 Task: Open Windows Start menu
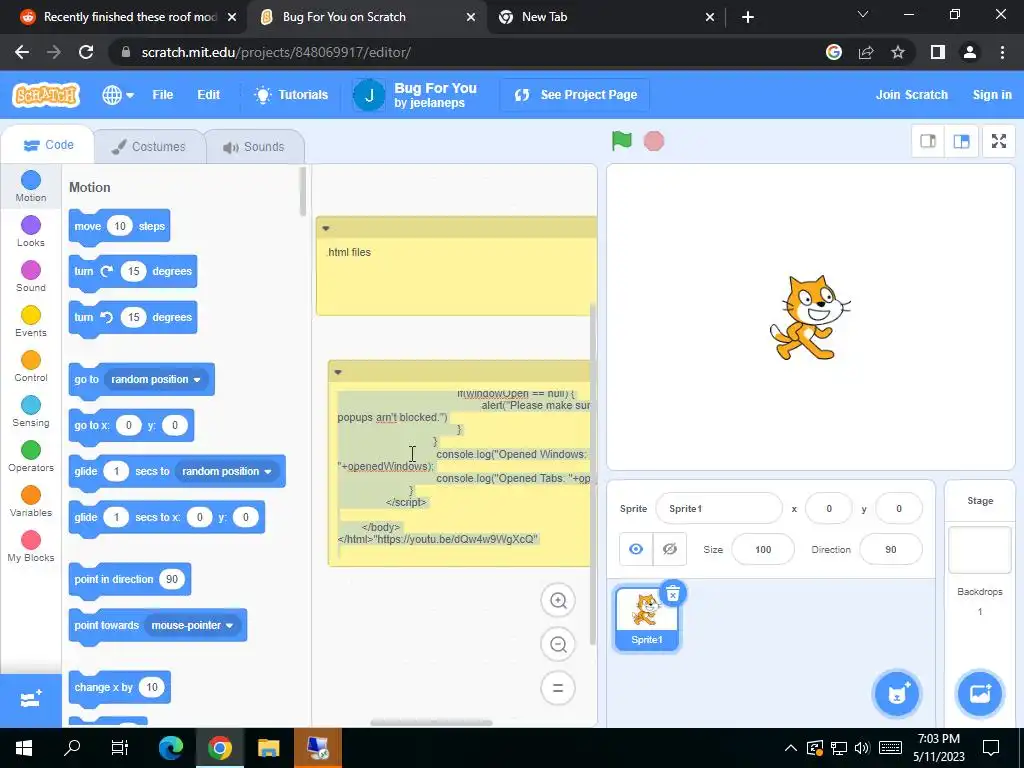pos(24,748)
